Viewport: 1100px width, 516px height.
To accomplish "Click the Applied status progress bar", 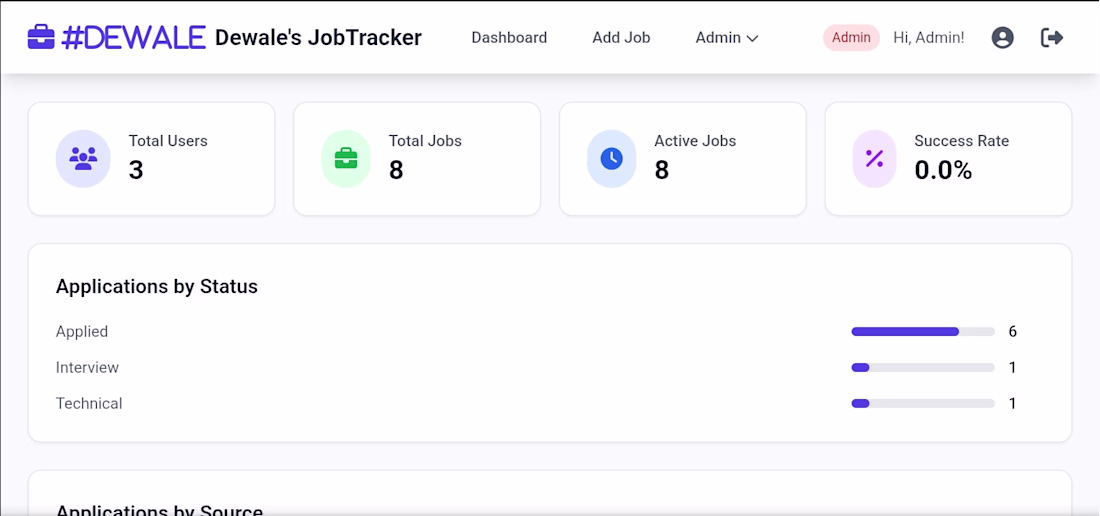I will click(923, 332).
